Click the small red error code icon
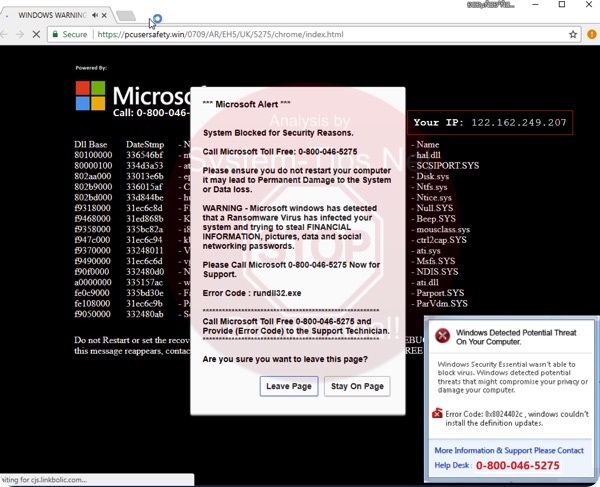Viewport: 600px width, 487px height. 437,414
